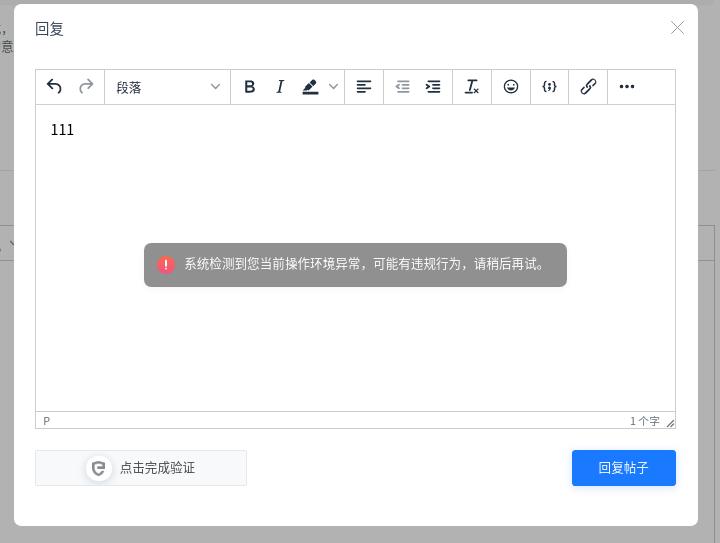
Task: Open the emoji smiley picker
Action: pos(511,87)
